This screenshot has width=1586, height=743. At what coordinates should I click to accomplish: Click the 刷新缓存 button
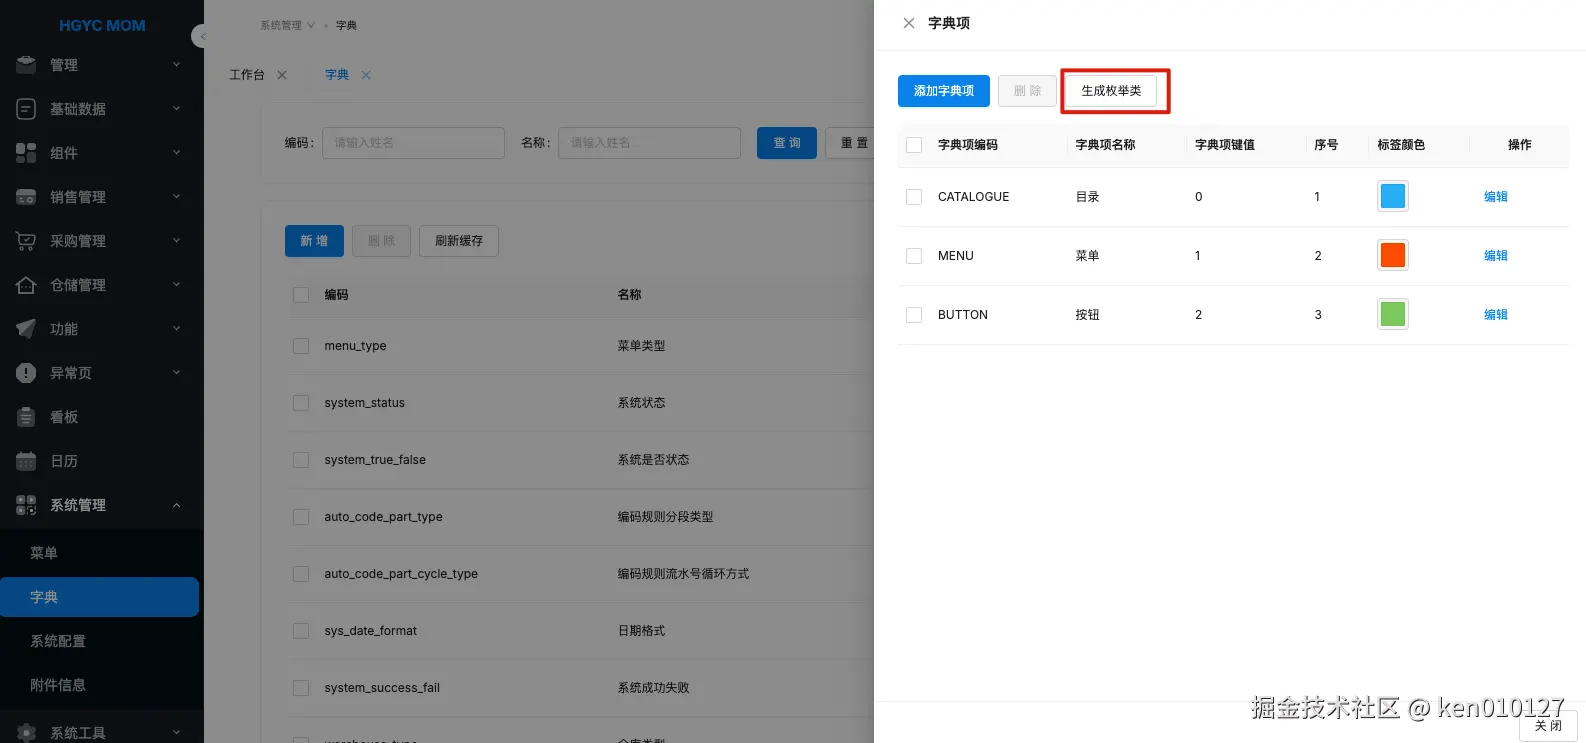point(459,241)
